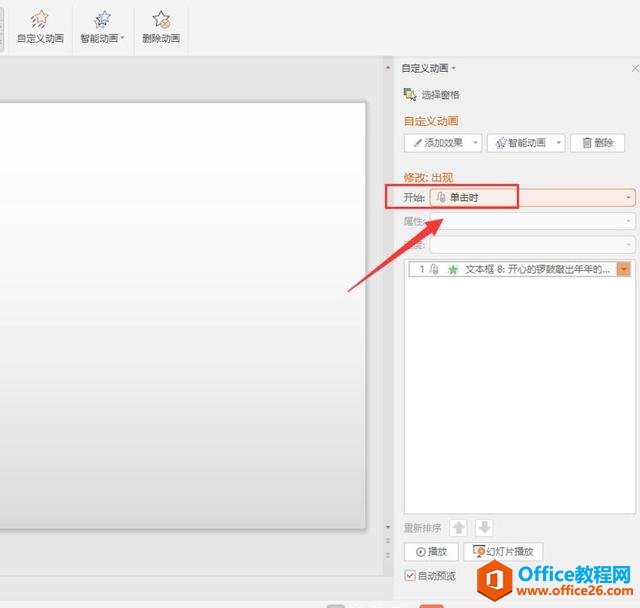Move animation down with 重新排序 arrow
This screenshot has width=640, height=608.
tap(484, 528)
